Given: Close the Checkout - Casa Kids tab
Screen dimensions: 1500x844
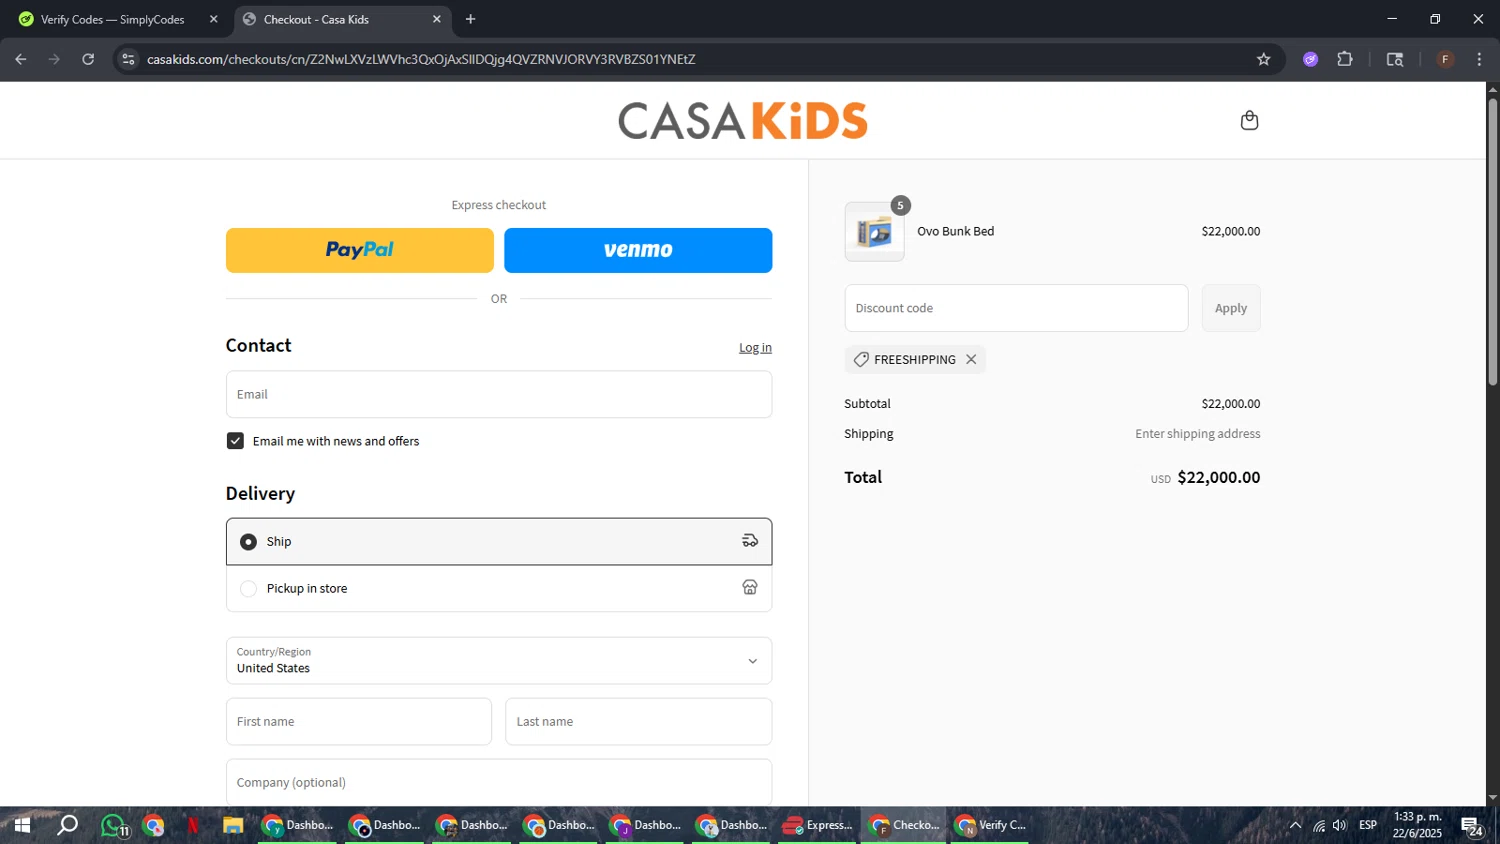Looking at the screenshot, I should click(437, 19).
